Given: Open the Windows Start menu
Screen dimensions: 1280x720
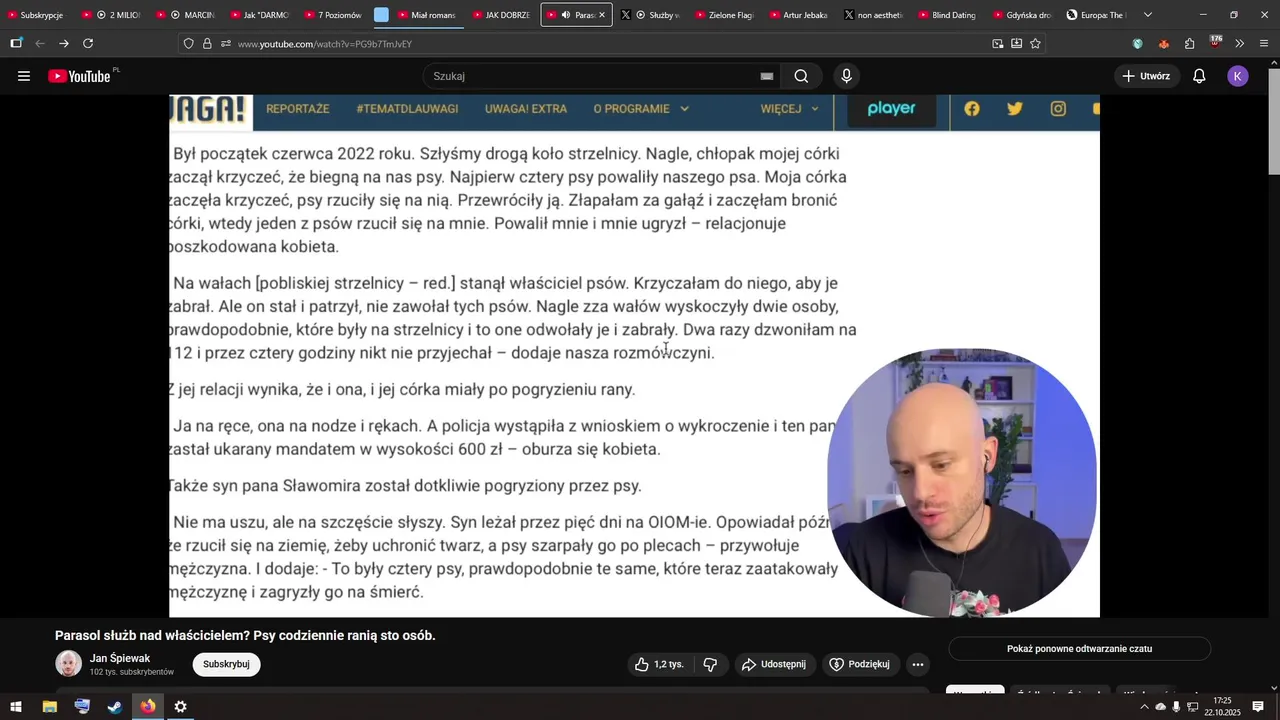Looking at the screenshot, I should click(16, 707).
